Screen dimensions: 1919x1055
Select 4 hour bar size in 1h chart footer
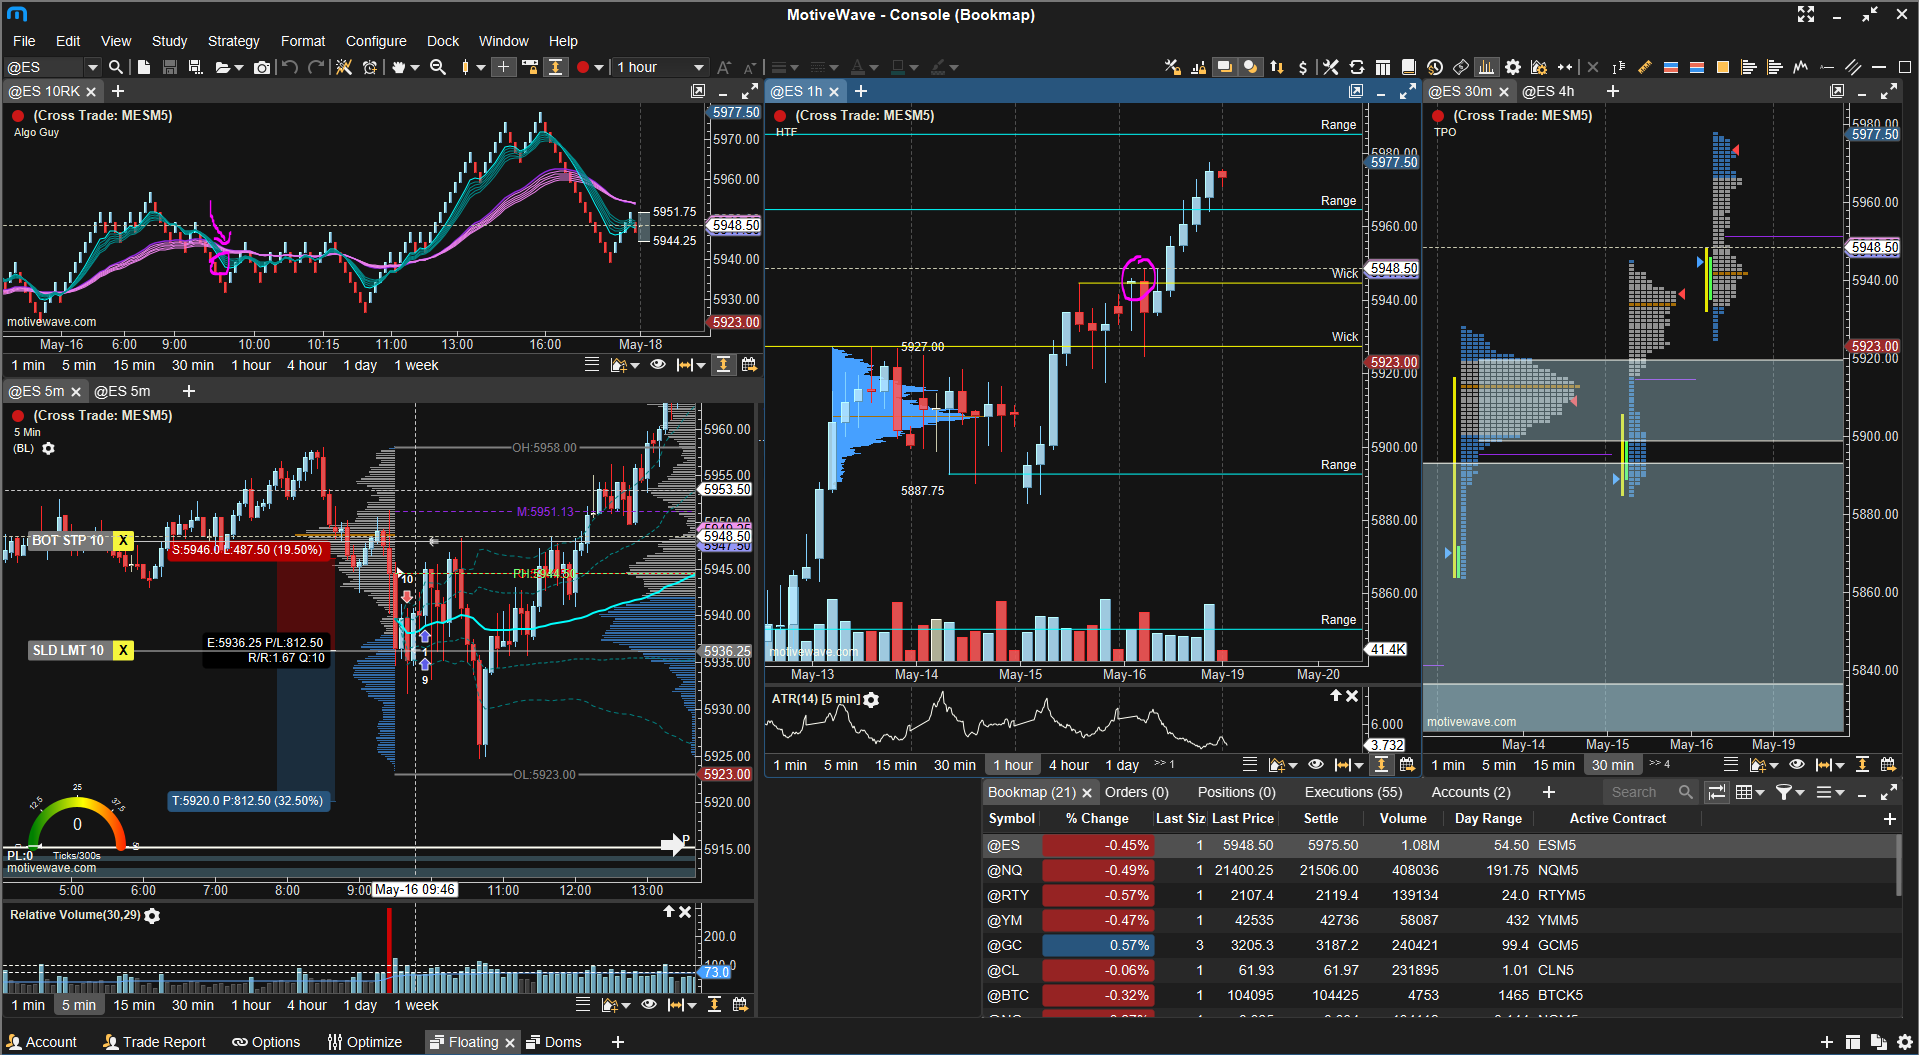point(1068,765)
